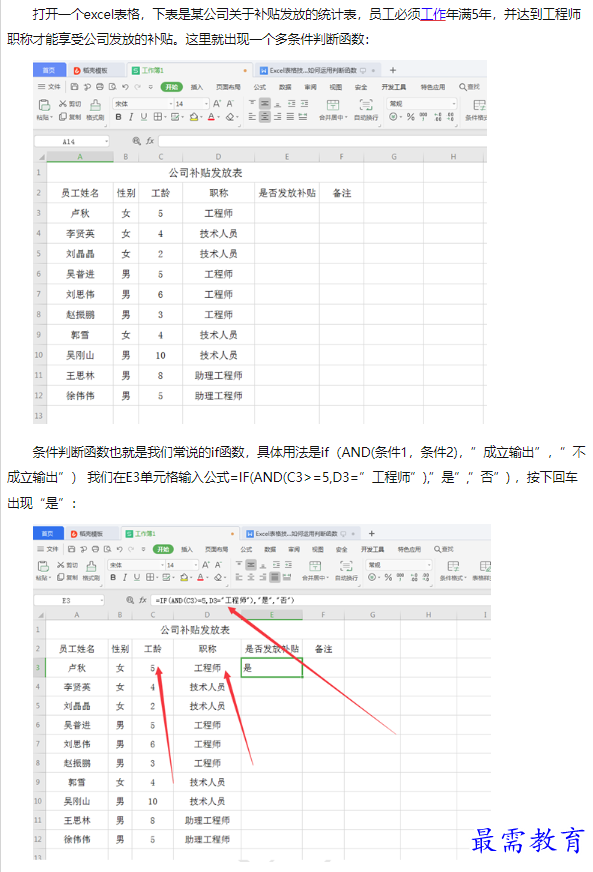Click eraser clear-format icon in A14 spreadsheet

[232, 117]
